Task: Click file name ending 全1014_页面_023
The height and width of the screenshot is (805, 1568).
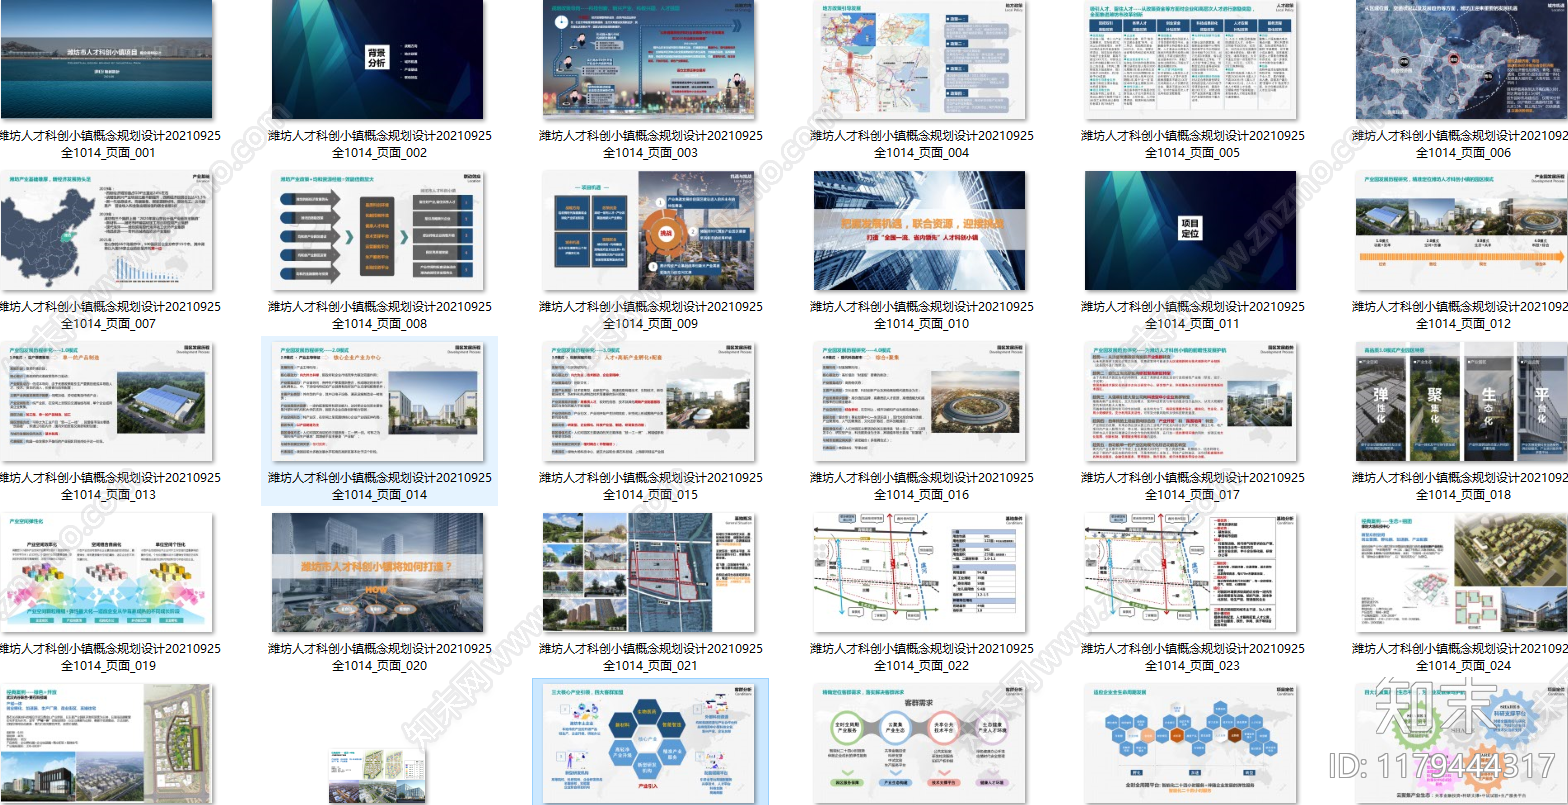Action: coord(1192,657)
